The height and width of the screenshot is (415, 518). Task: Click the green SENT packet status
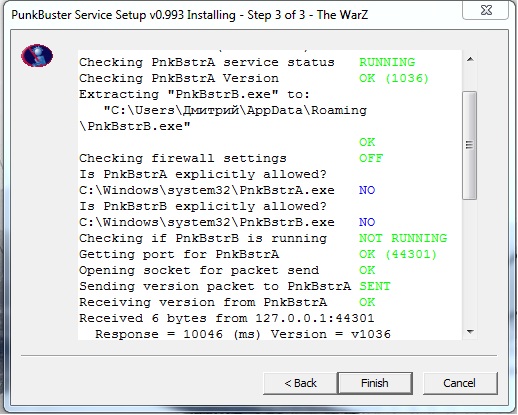point(375,286)
